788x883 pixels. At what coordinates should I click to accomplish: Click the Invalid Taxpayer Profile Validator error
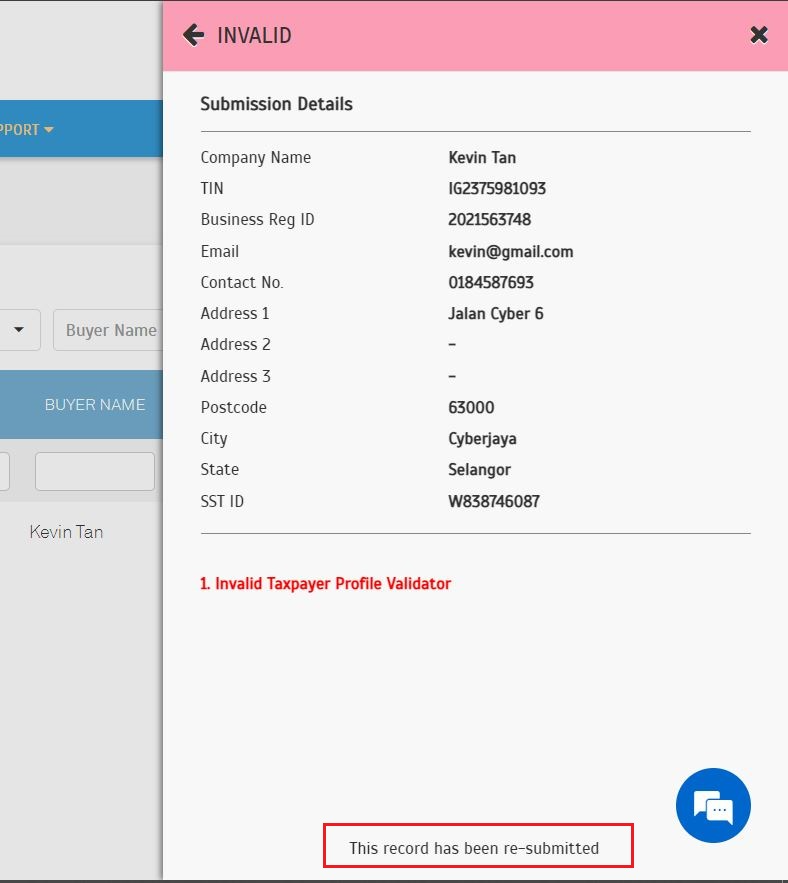(x=325, y=583)
